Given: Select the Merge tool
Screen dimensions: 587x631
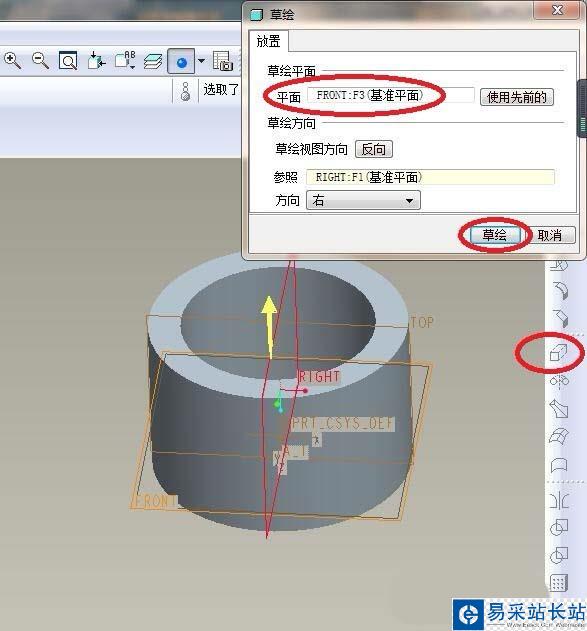Looking at the screenshot, I should (x=559, y=527).
